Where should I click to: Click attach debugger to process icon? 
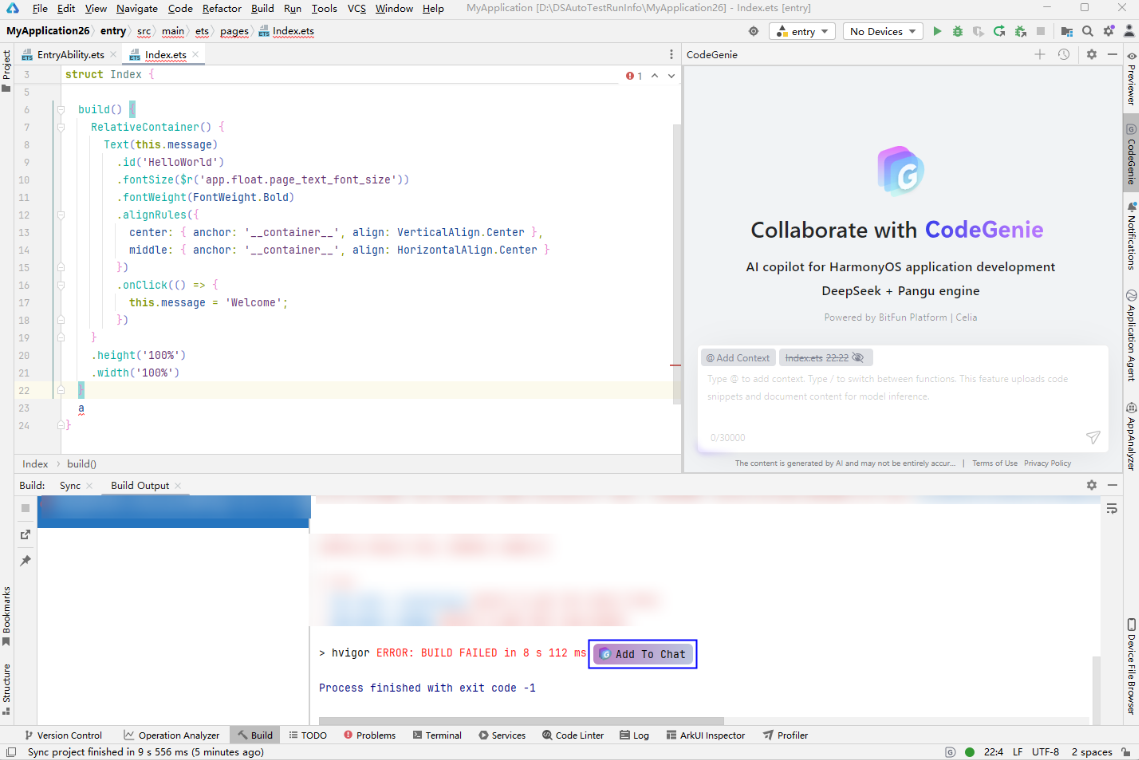click(1021, 31)
